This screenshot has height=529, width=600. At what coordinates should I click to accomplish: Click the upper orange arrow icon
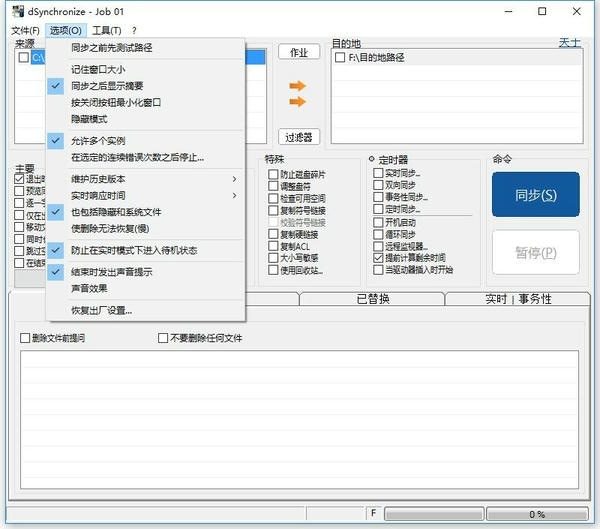297,86
